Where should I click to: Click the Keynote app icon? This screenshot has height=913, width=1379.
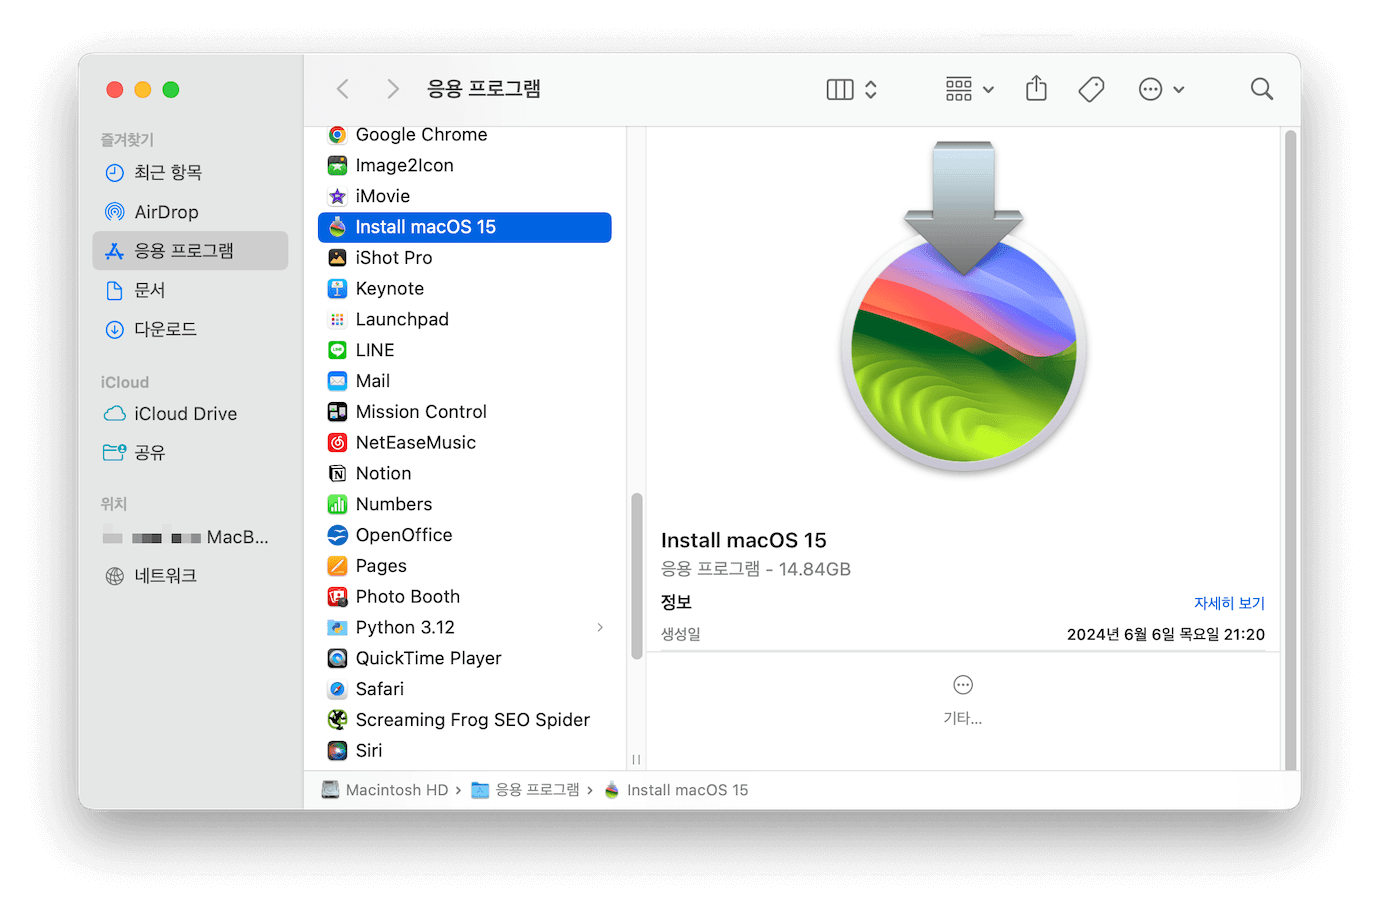(338, 289)
